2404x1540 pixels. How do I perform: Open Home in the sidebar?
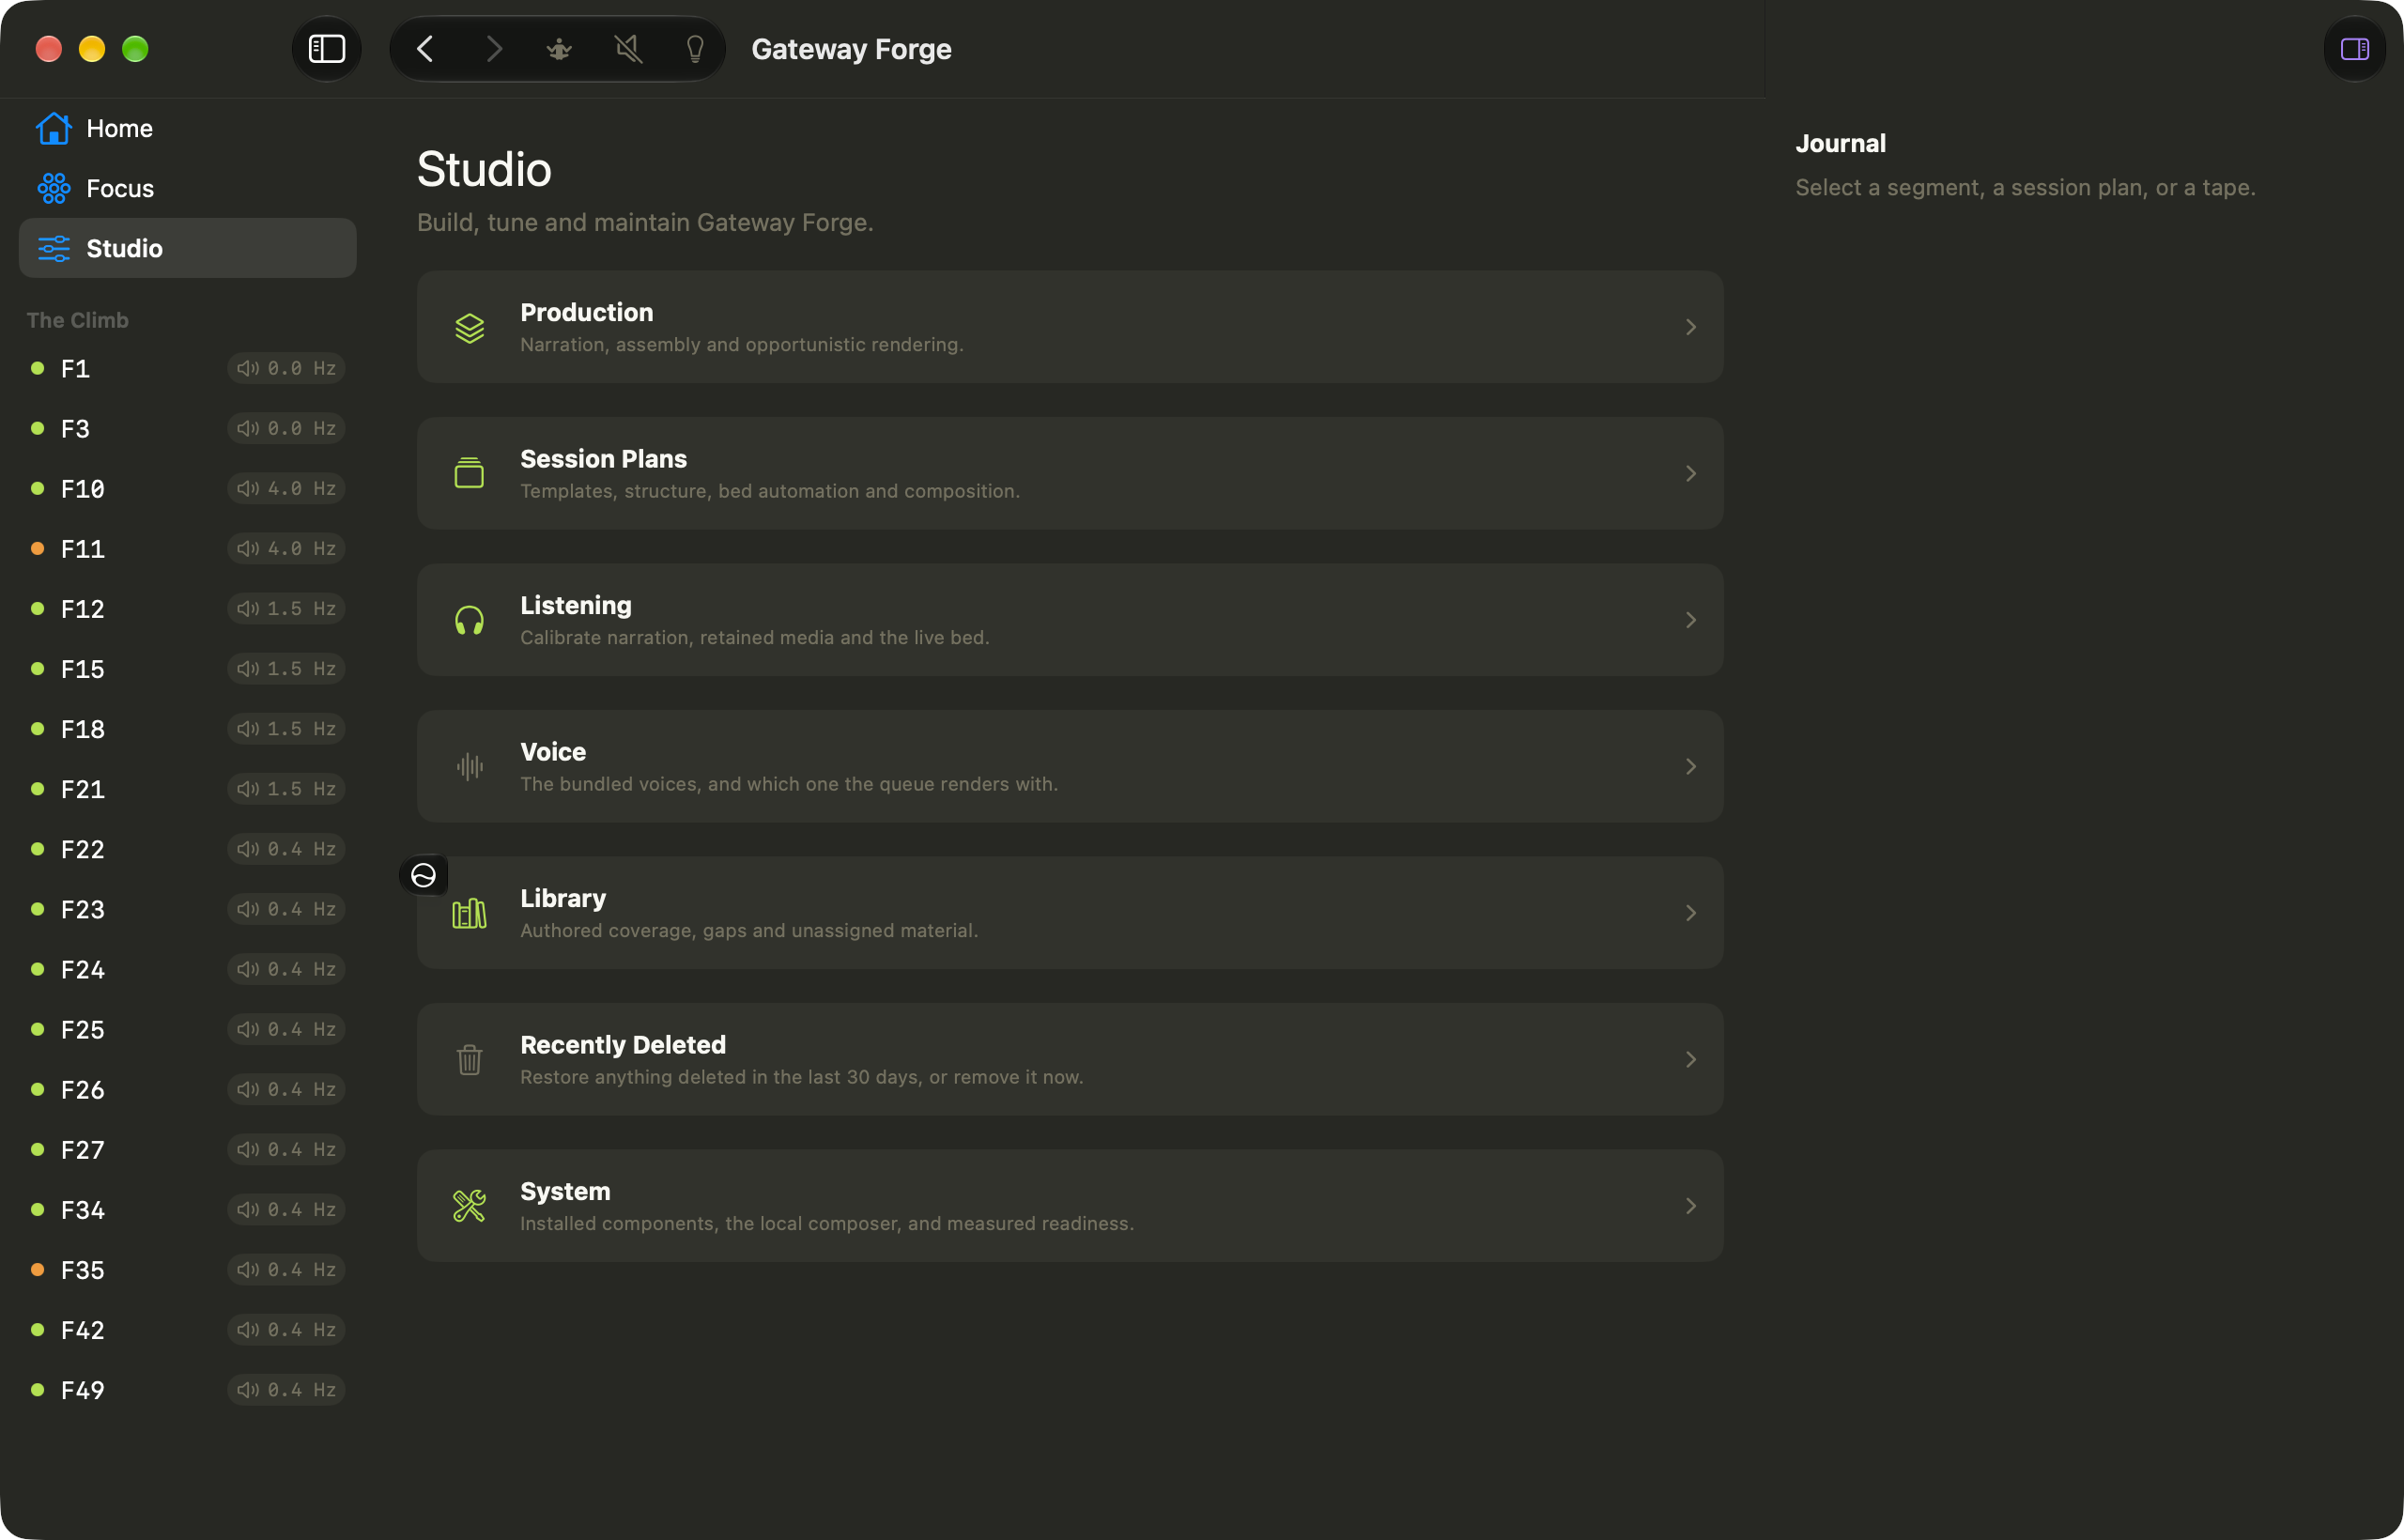(x=188, y=129)
